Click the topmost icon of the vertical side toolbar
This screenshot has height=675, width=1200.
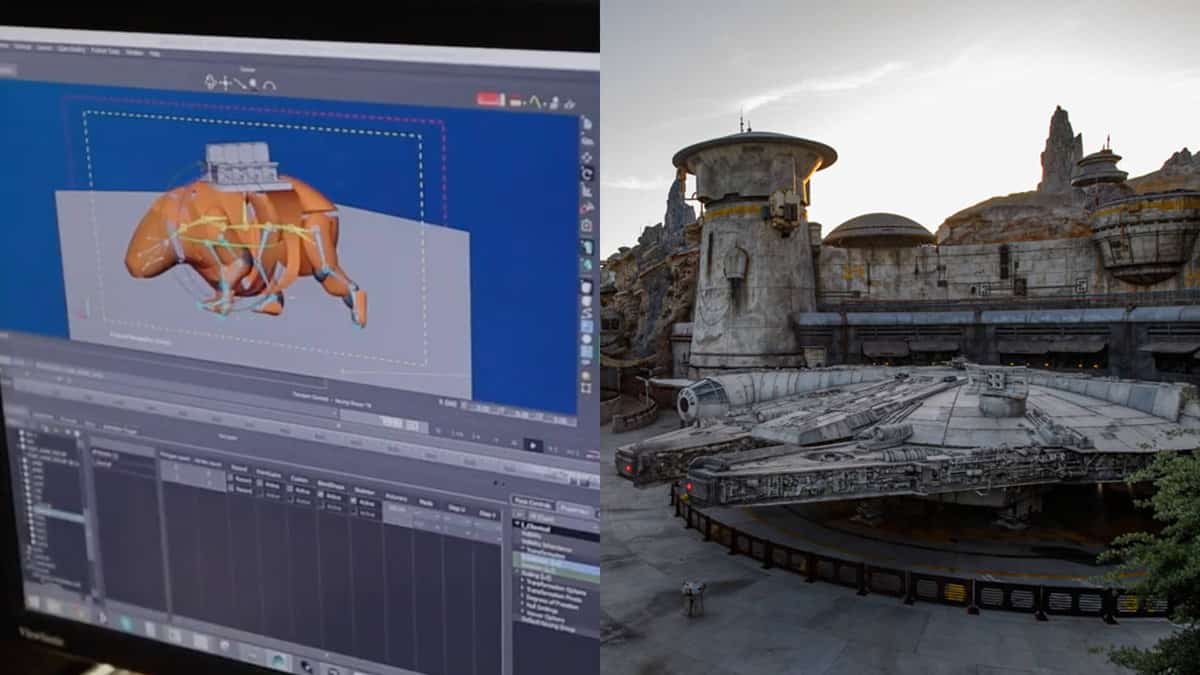click(587, 122)
